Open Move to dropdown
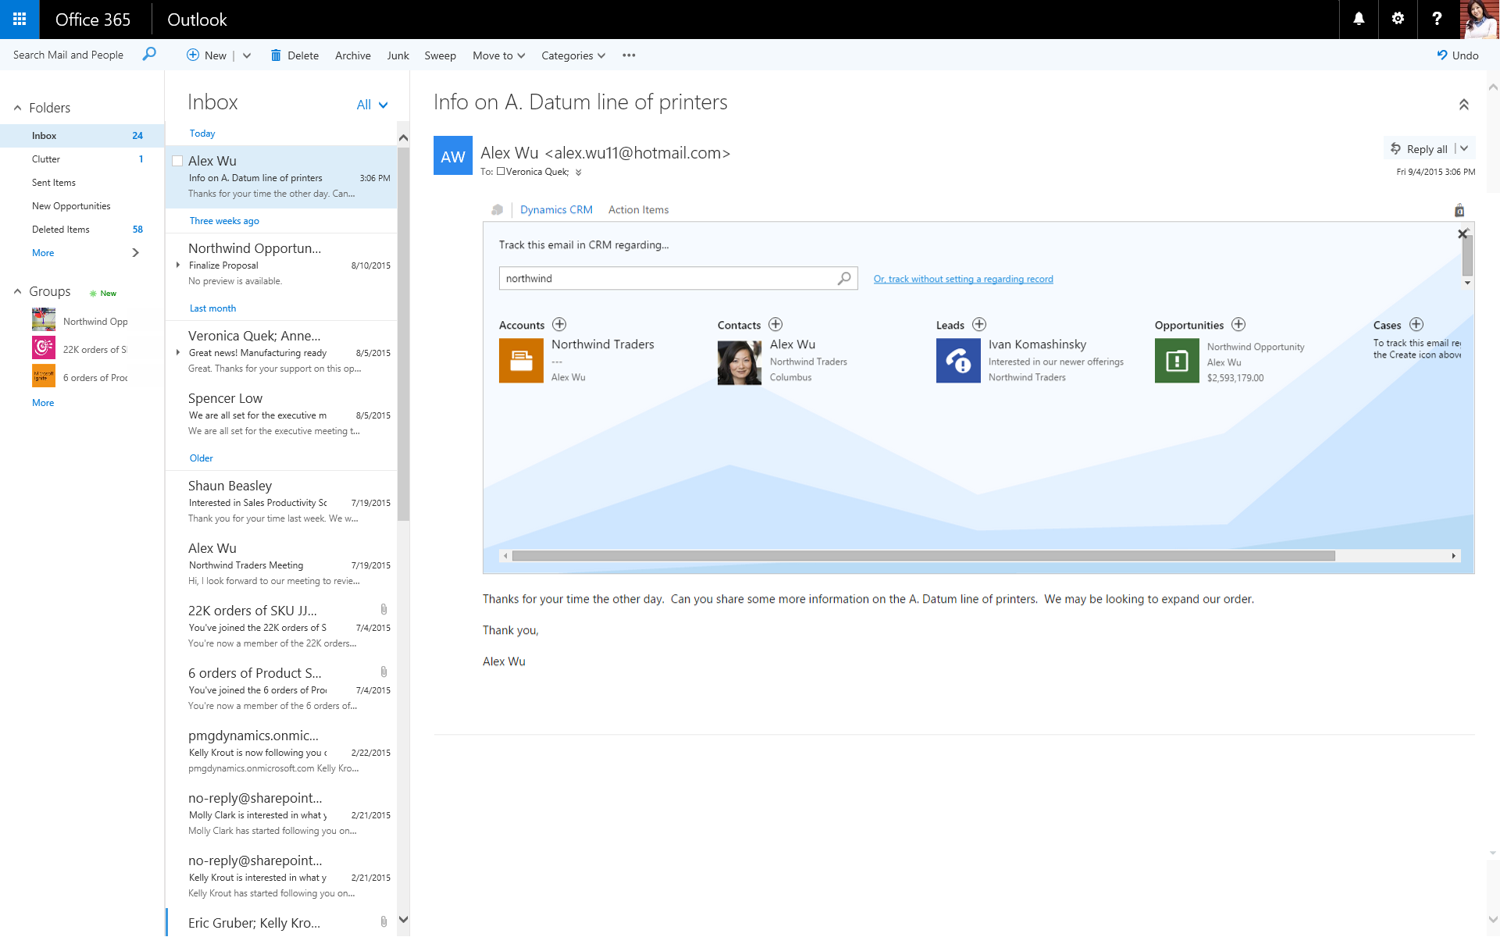 point(498,55)
